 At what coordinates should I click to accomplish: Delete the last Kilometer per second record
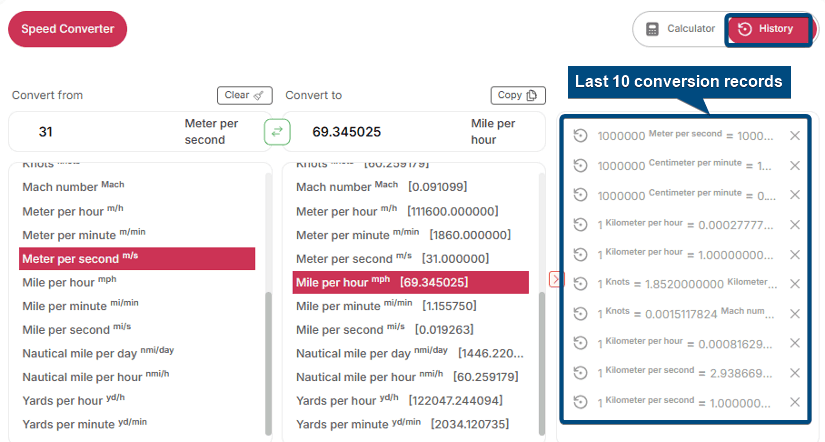tap(795, 401)
